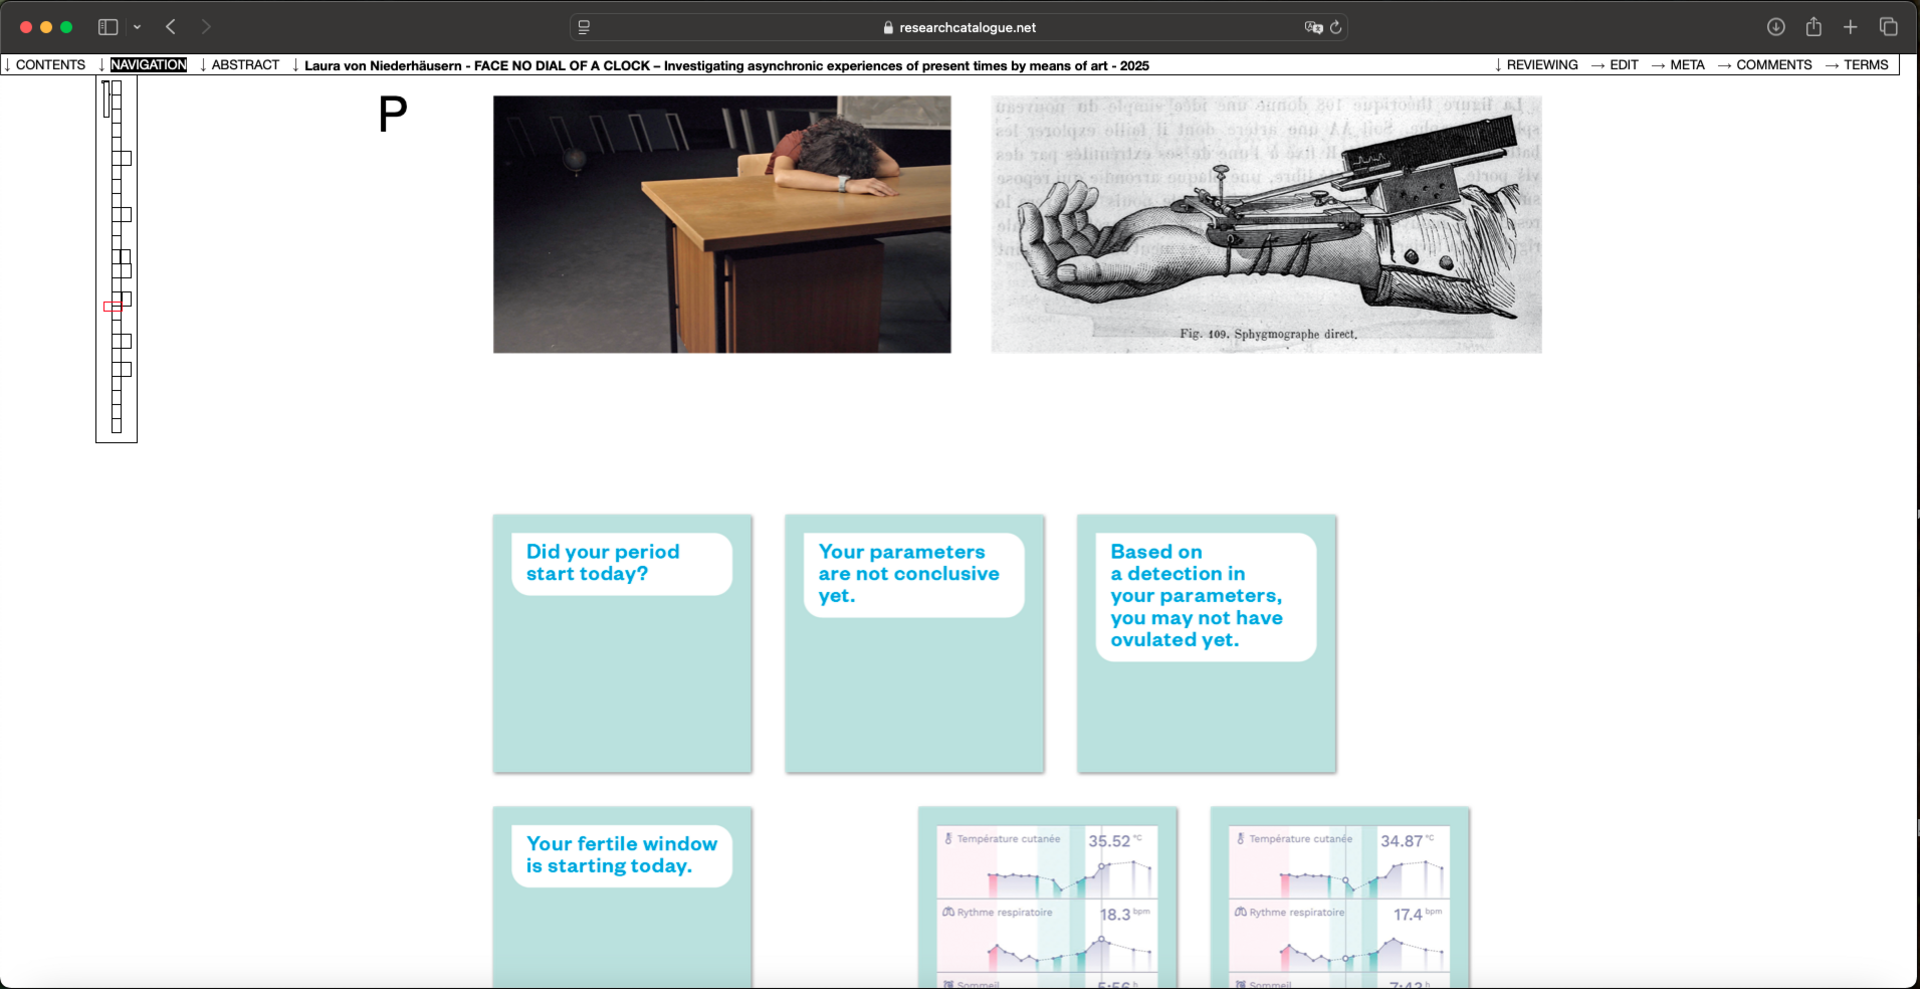The width and height of the screenshot is (1920, 989).
Task: Click the Safari sidebar toggle icon
Action: (108, 27)
